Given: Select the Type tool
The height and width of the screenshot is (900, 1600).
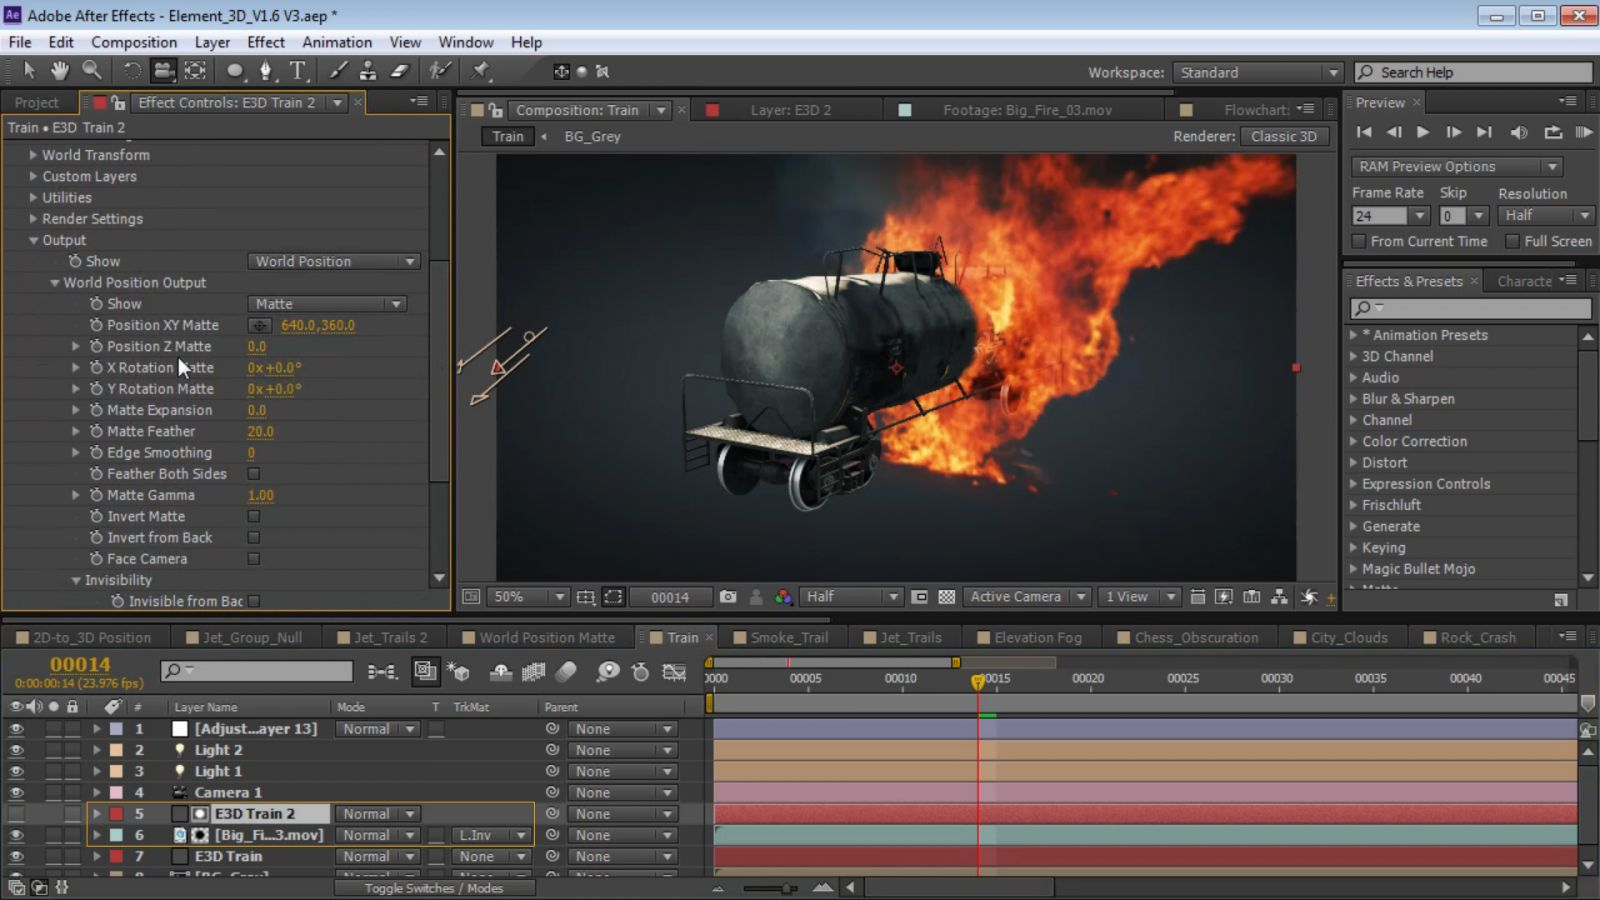Looking at the screenshot, I should point(298,71).
